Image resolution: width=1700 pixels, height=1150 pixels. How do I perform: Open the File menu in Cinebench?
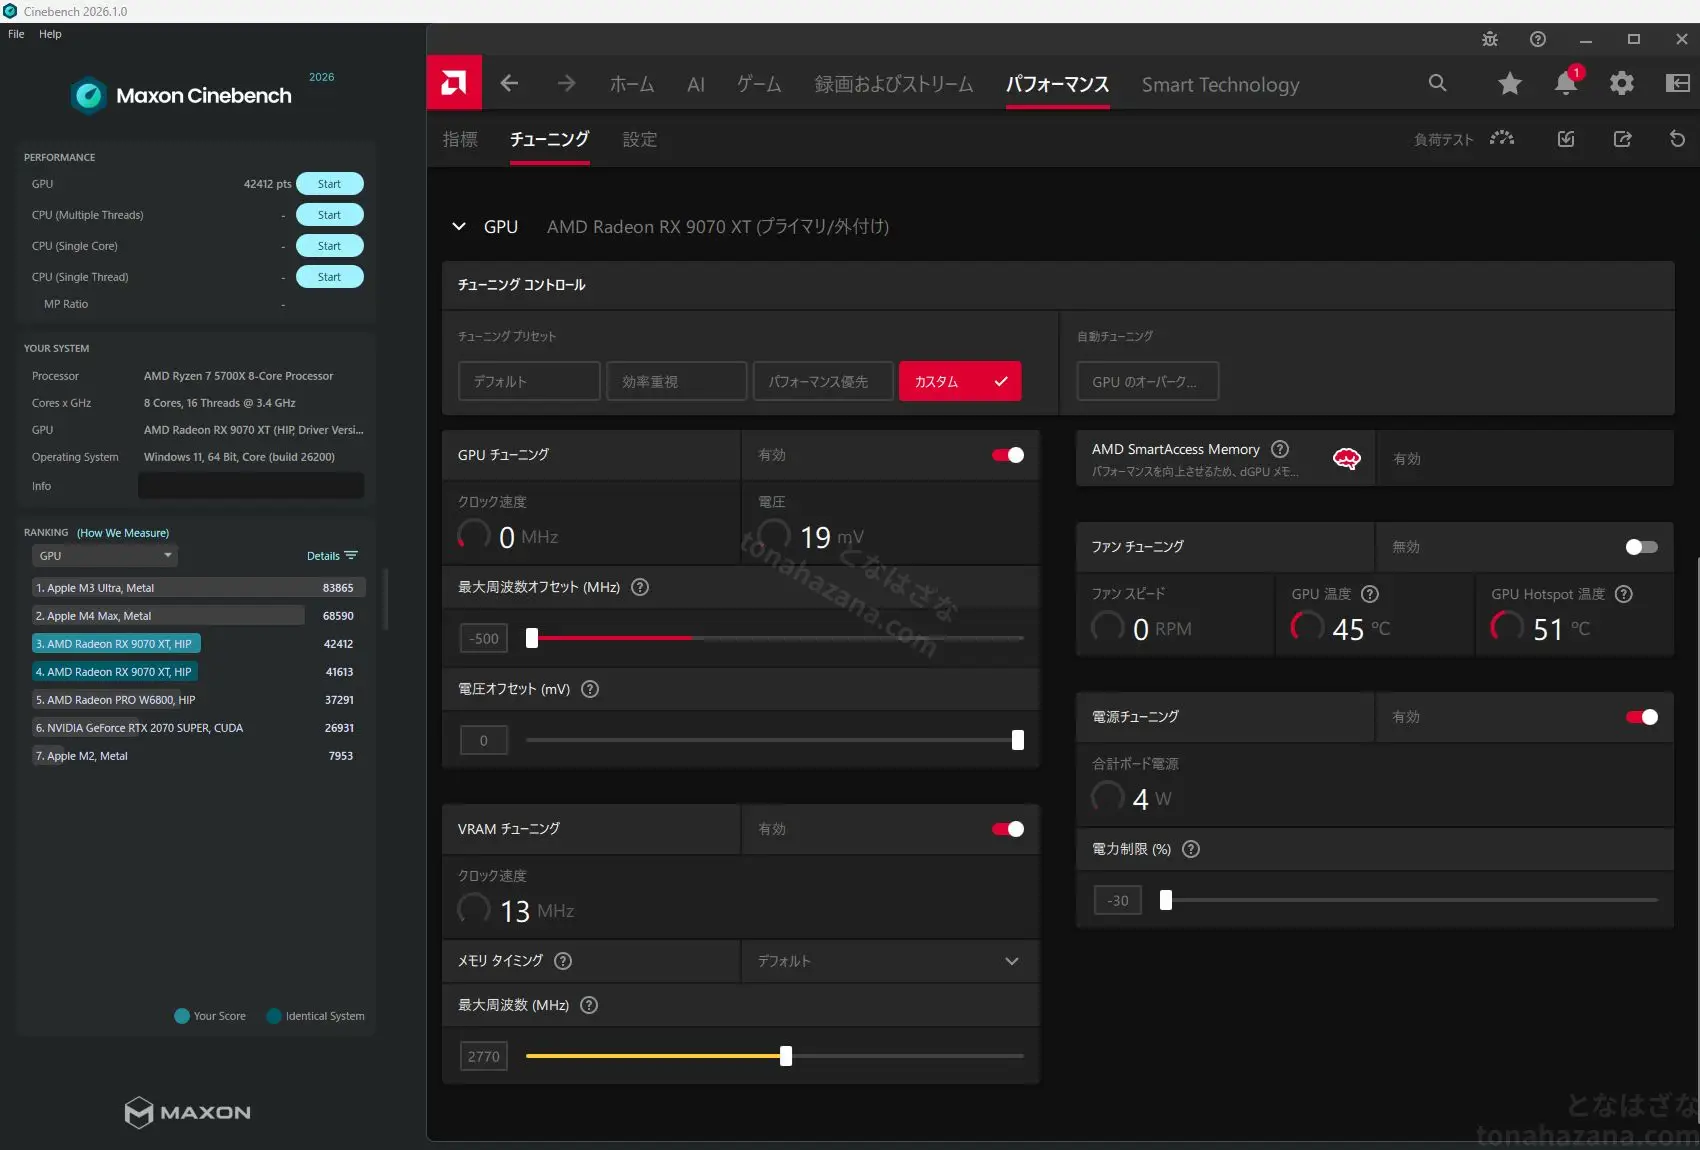[16, 34]
